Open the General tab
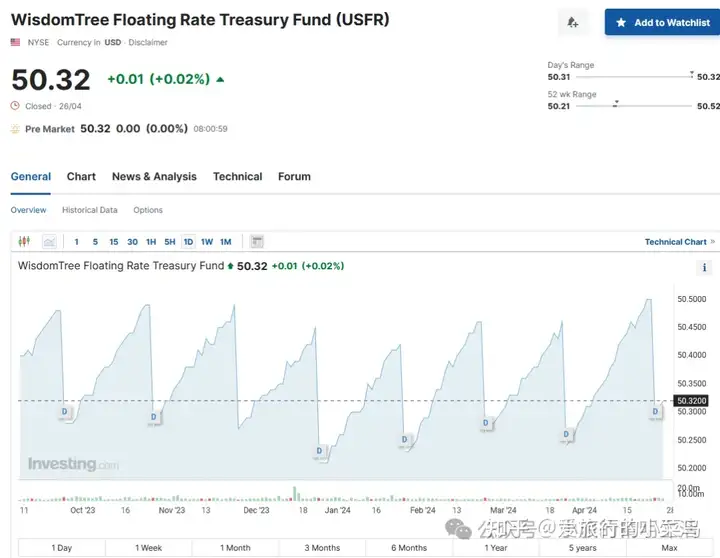This screenshot has height=558, width=720. point(31,177)
